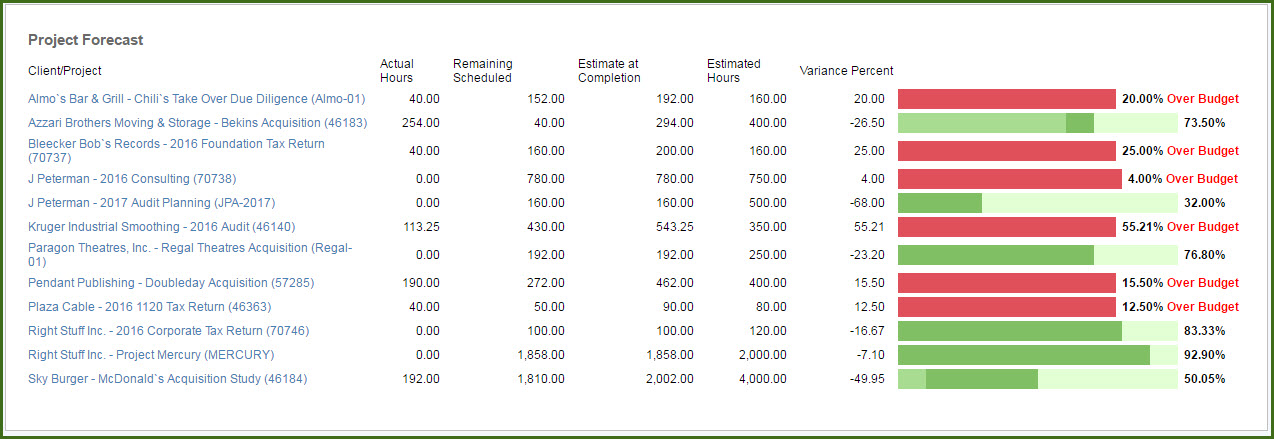Click the 25.00% Over Budget red bar
Screen dimensions: 1274x439
(1007, 151)
